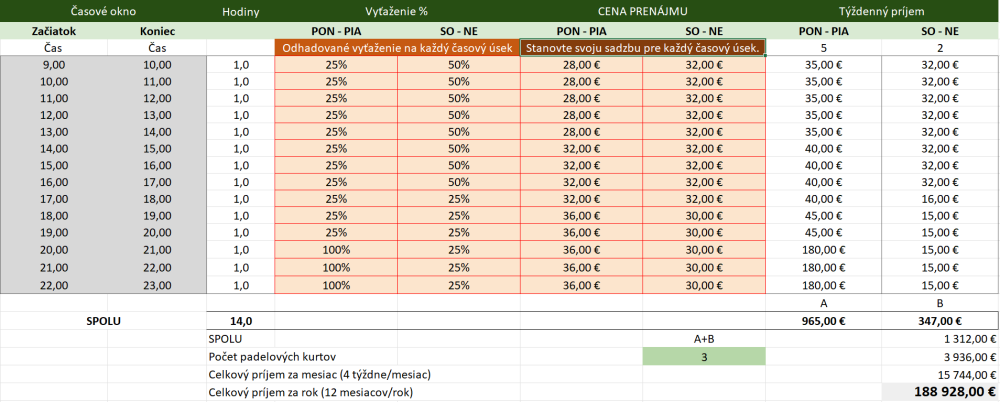Click SO-NE price in 22,00 row

(x=703, y=285)
